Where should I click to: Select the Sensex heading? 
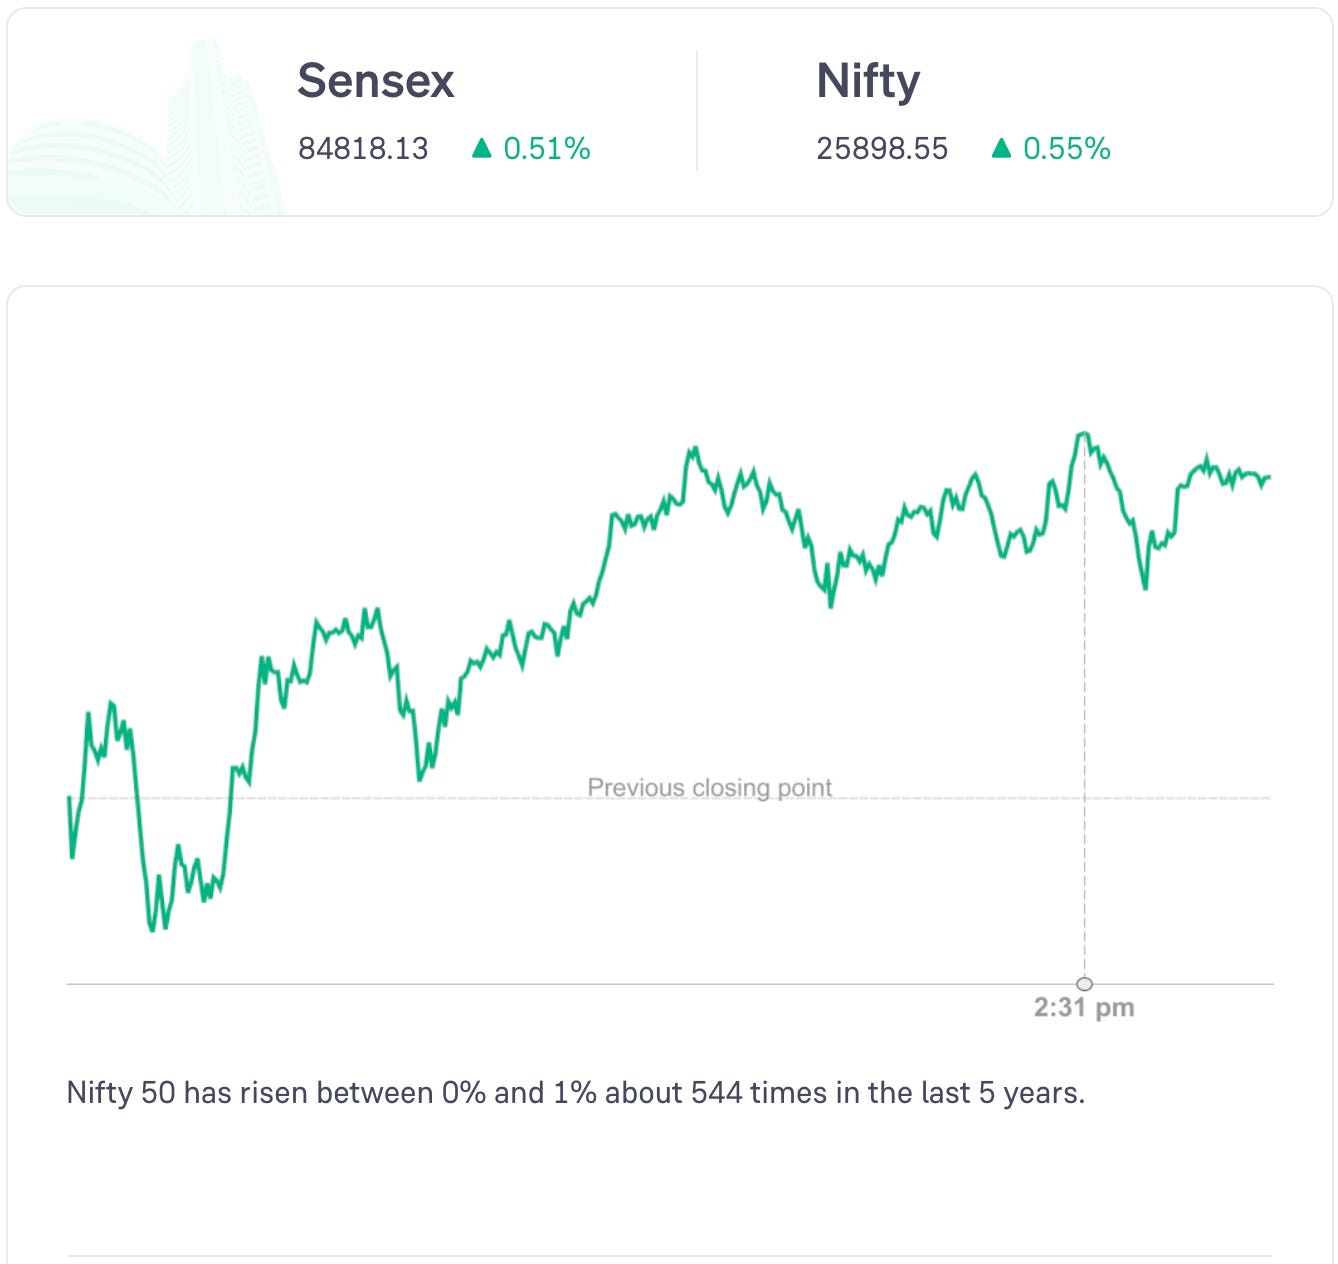376,81
